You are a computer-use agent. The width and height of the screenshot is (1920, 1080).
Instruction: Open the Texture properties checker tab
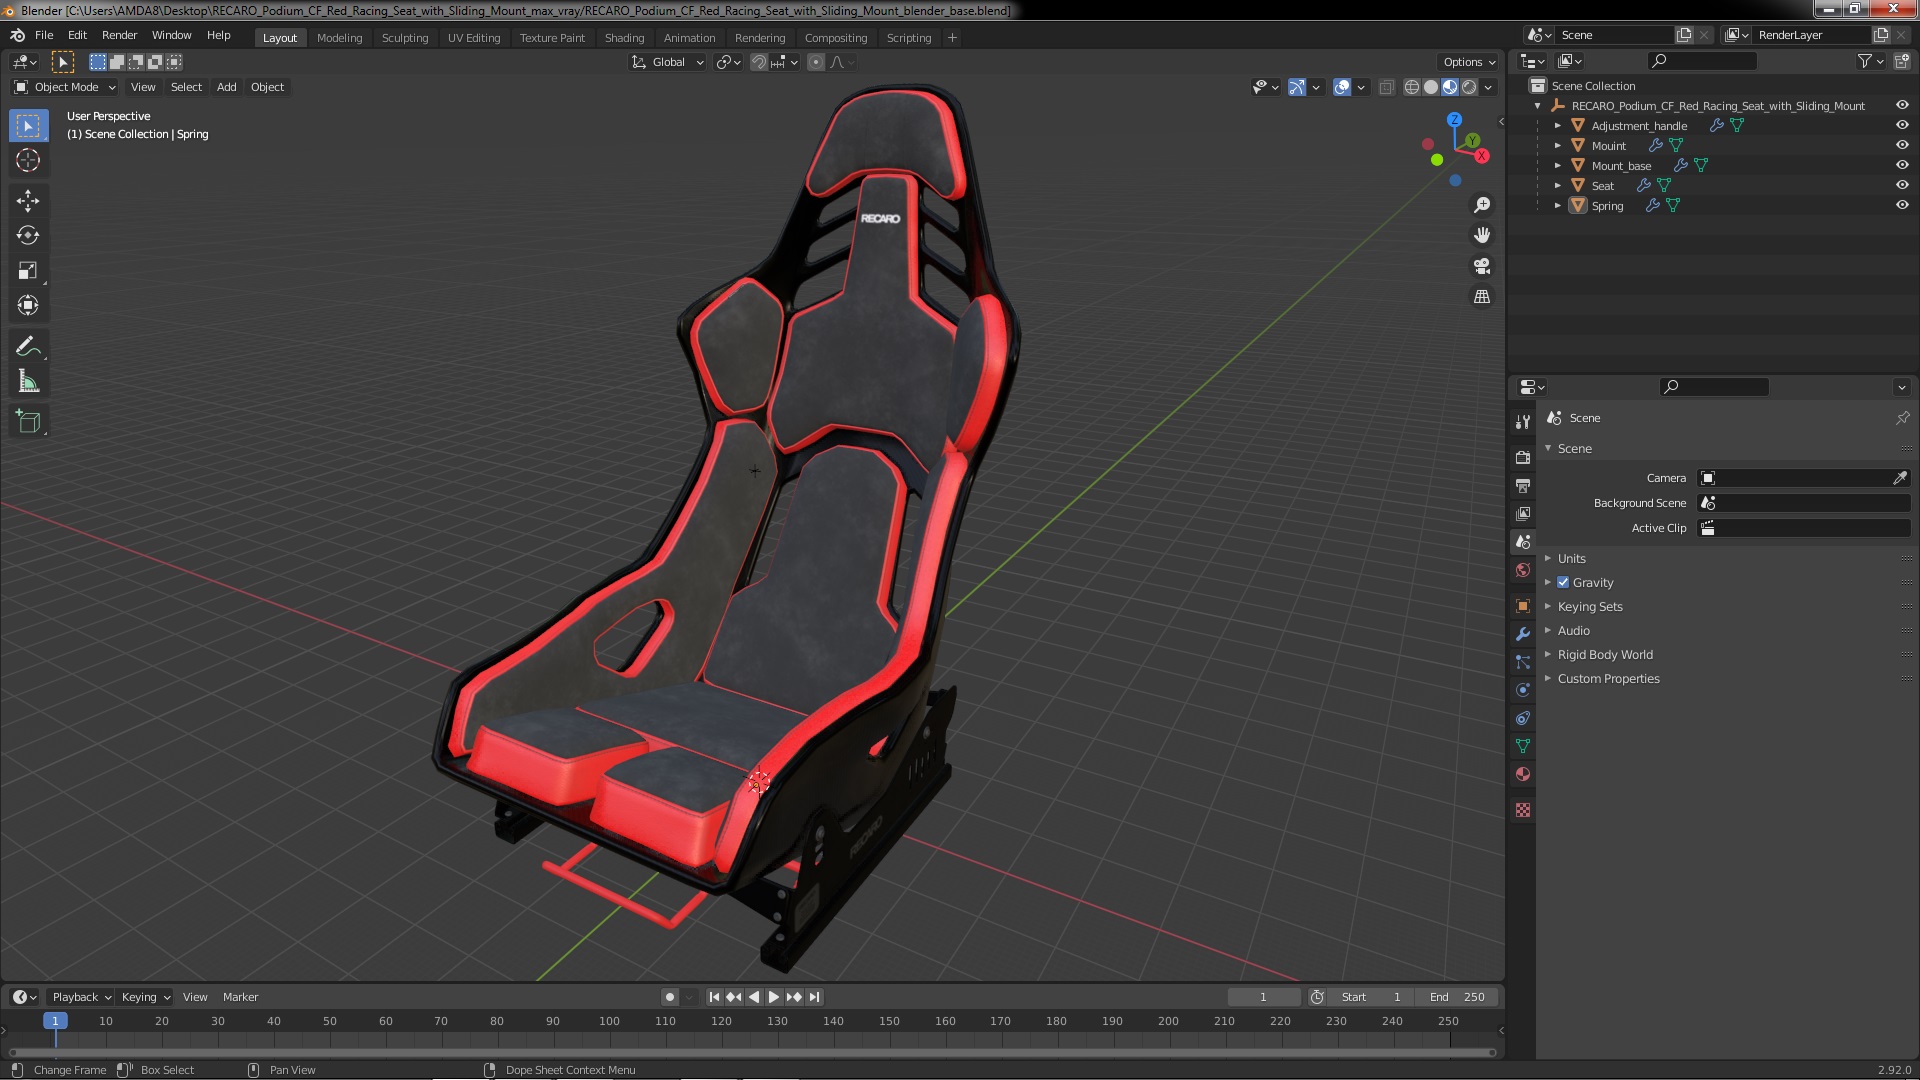(1523, 810)
